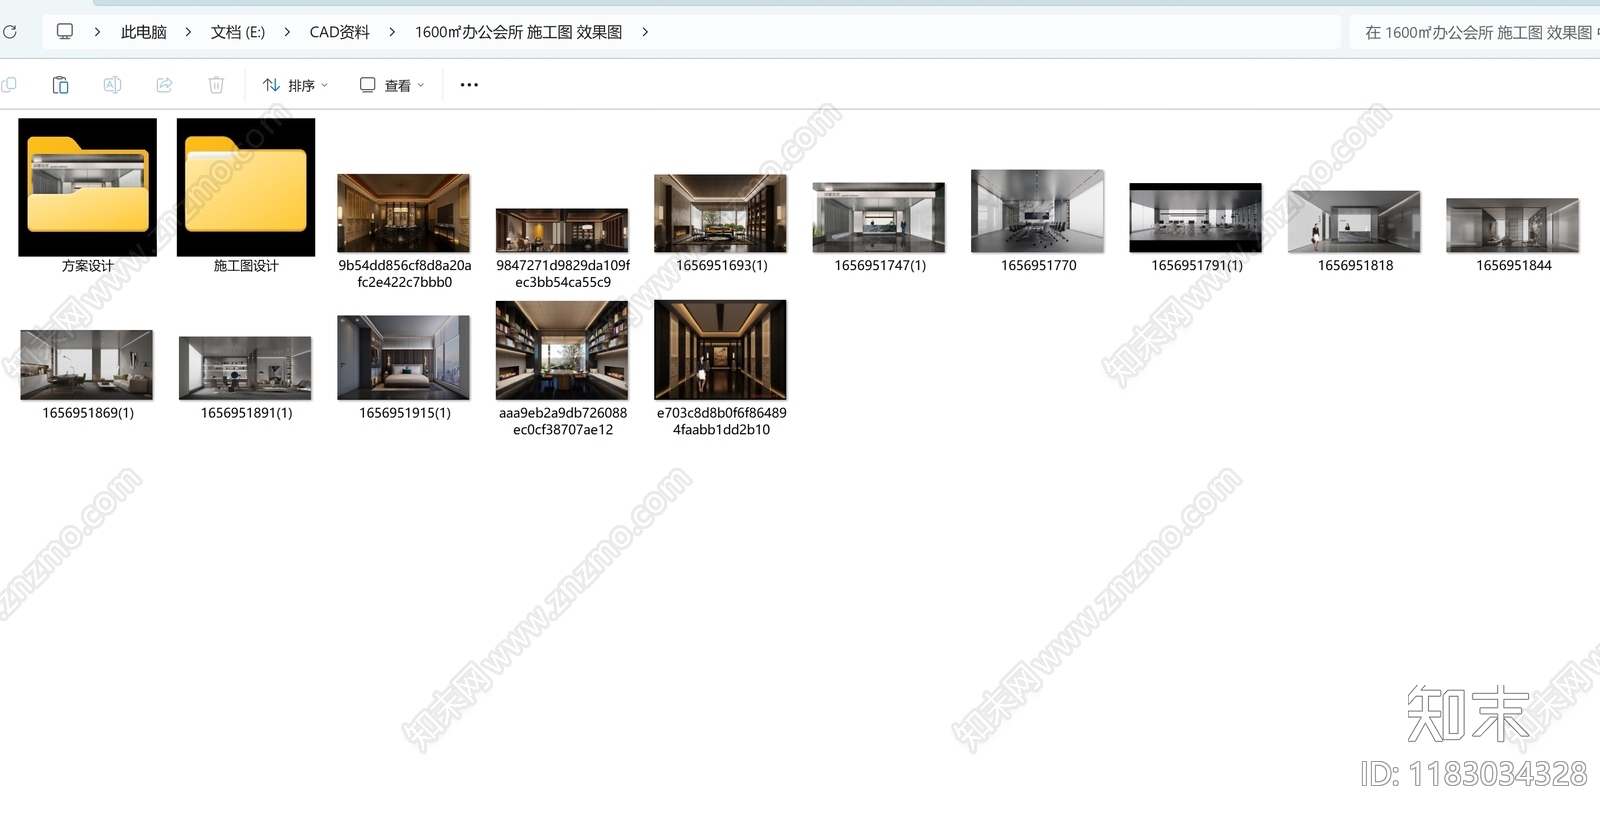Click the folder name text 施工图设计
Image resolution: width=1600 pixels, height=813 pixels.
246,266
